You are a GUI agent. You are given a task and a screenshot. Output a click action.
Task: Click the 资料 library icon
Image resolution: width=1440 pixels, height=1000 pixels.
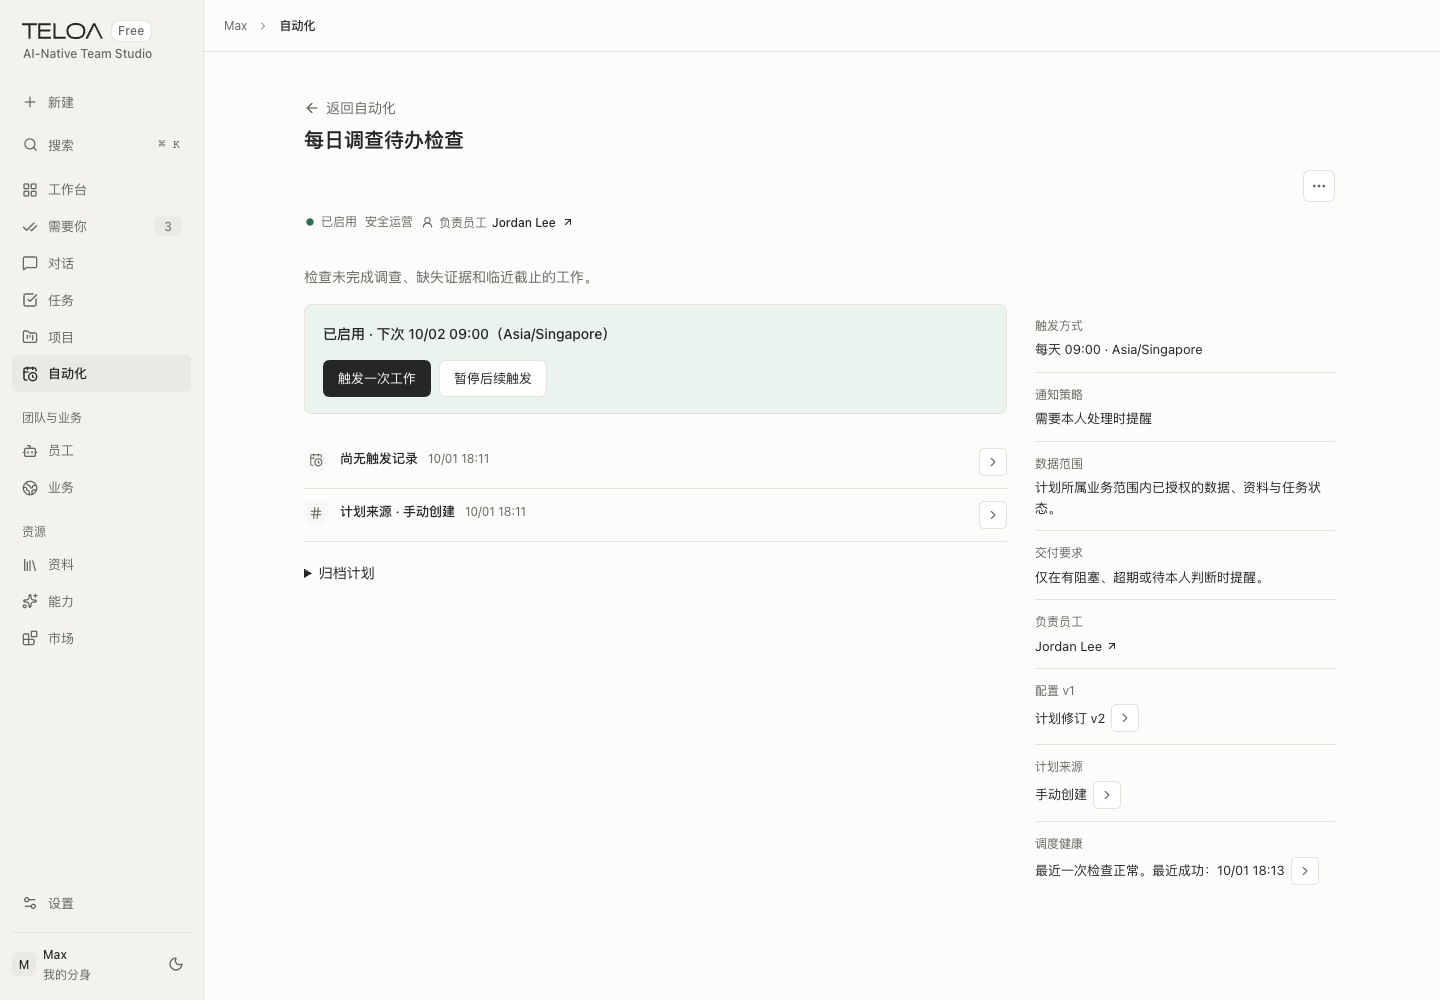pyautogui.click(x=30, y=565)
